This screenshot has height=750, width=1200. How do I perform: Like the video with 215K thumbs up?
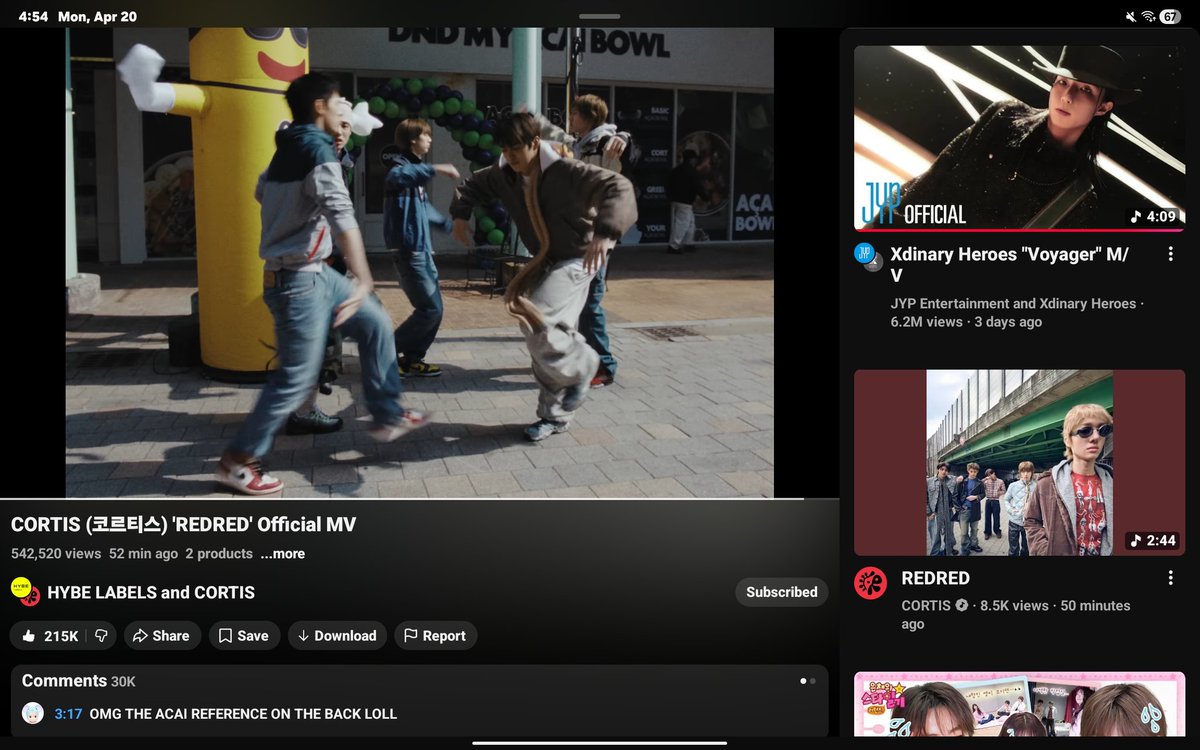tap(49, 636)
